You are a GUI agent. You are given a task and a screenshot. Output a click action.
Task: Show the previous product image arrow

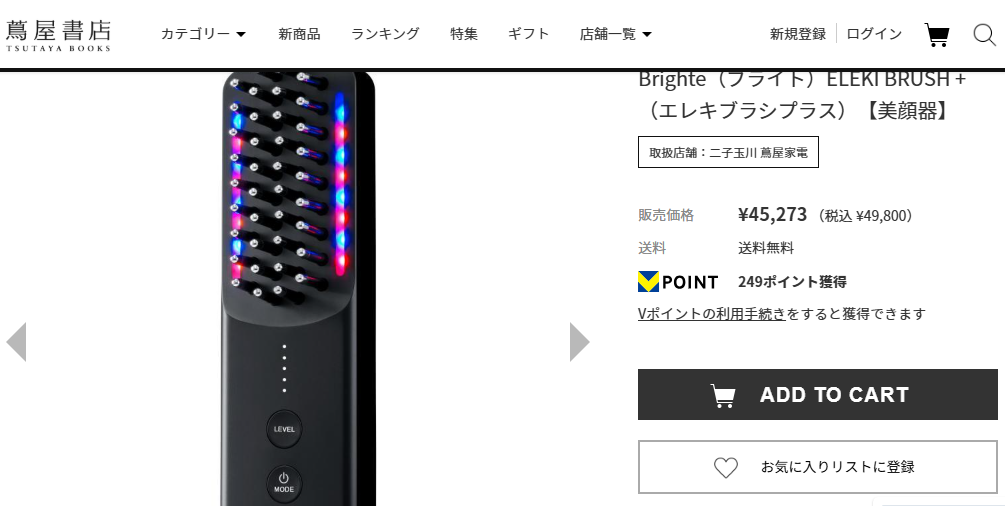click(16, 342)
